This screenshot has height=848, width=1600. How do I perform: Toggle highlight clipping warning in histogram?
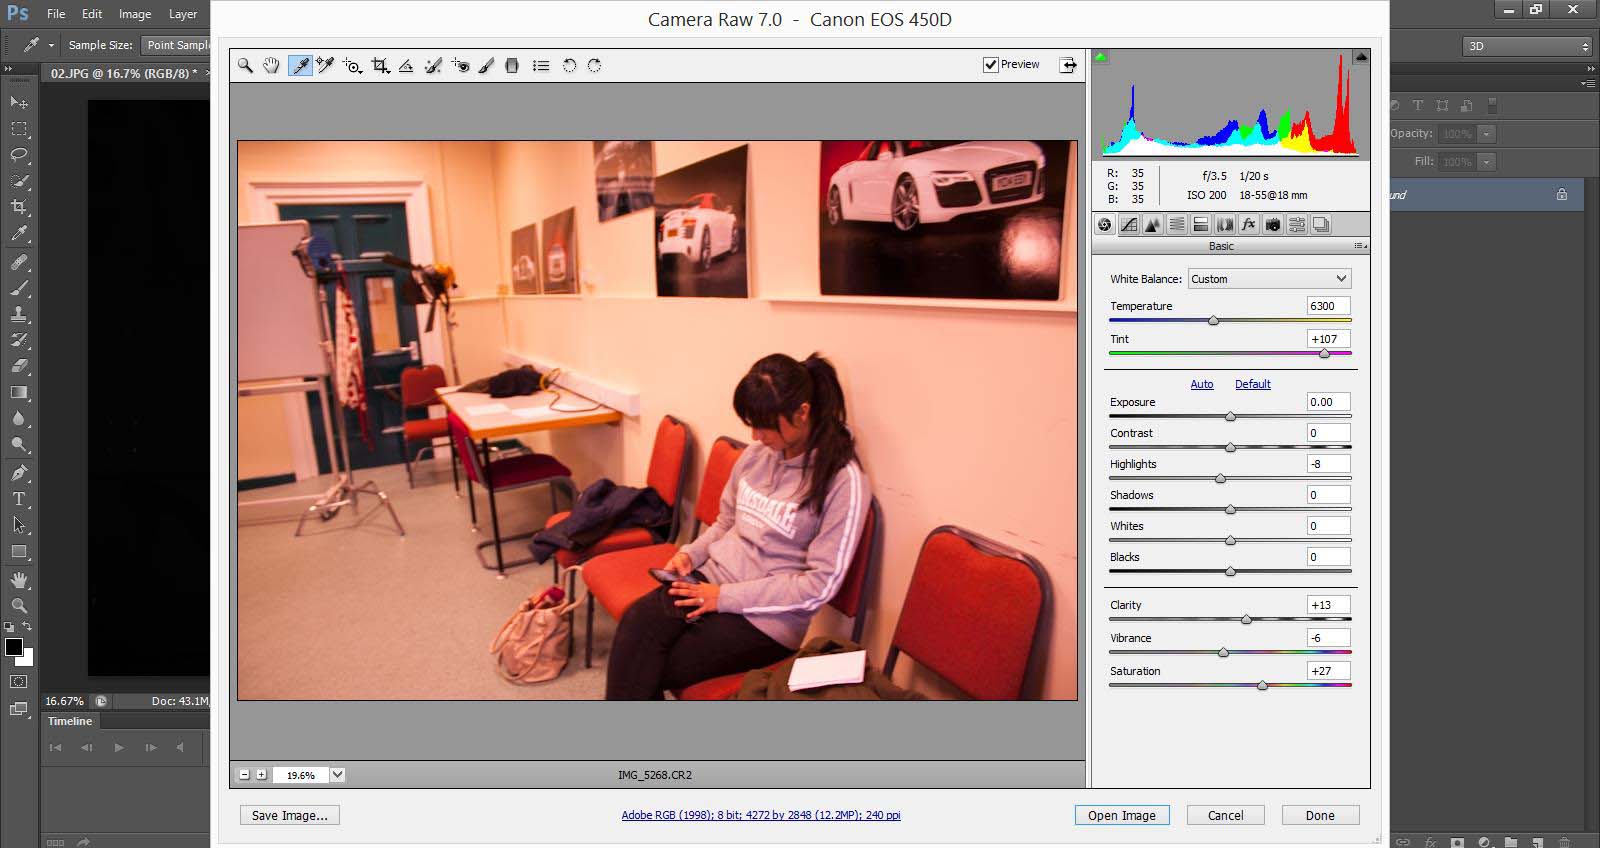[1361, 57]
